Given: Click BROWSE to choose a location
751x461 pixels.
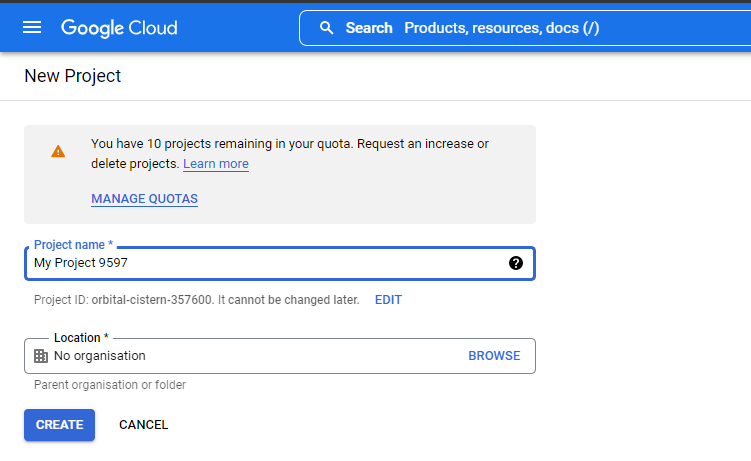Looking at the screenshot, I should coord(494,356).
